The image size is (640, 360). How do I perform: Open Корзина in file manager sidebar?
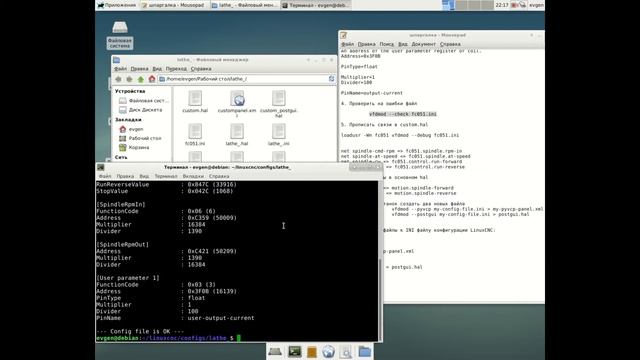point(134,147)
